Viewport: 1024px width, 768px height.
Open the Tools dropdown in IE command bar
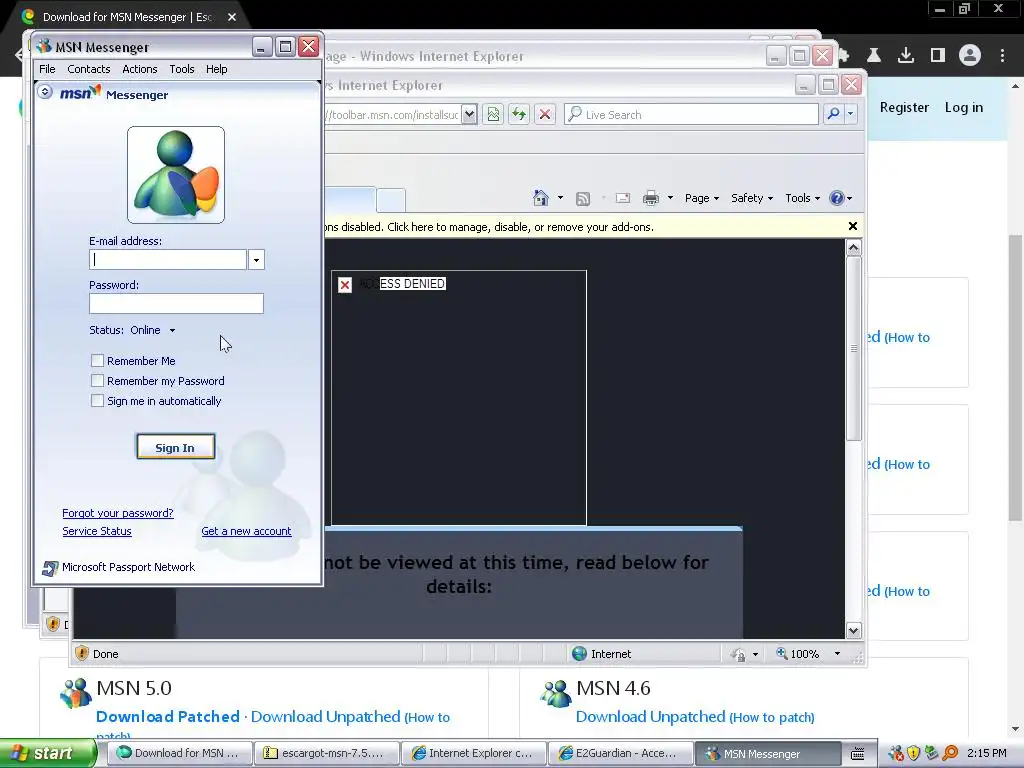[802, 198]
